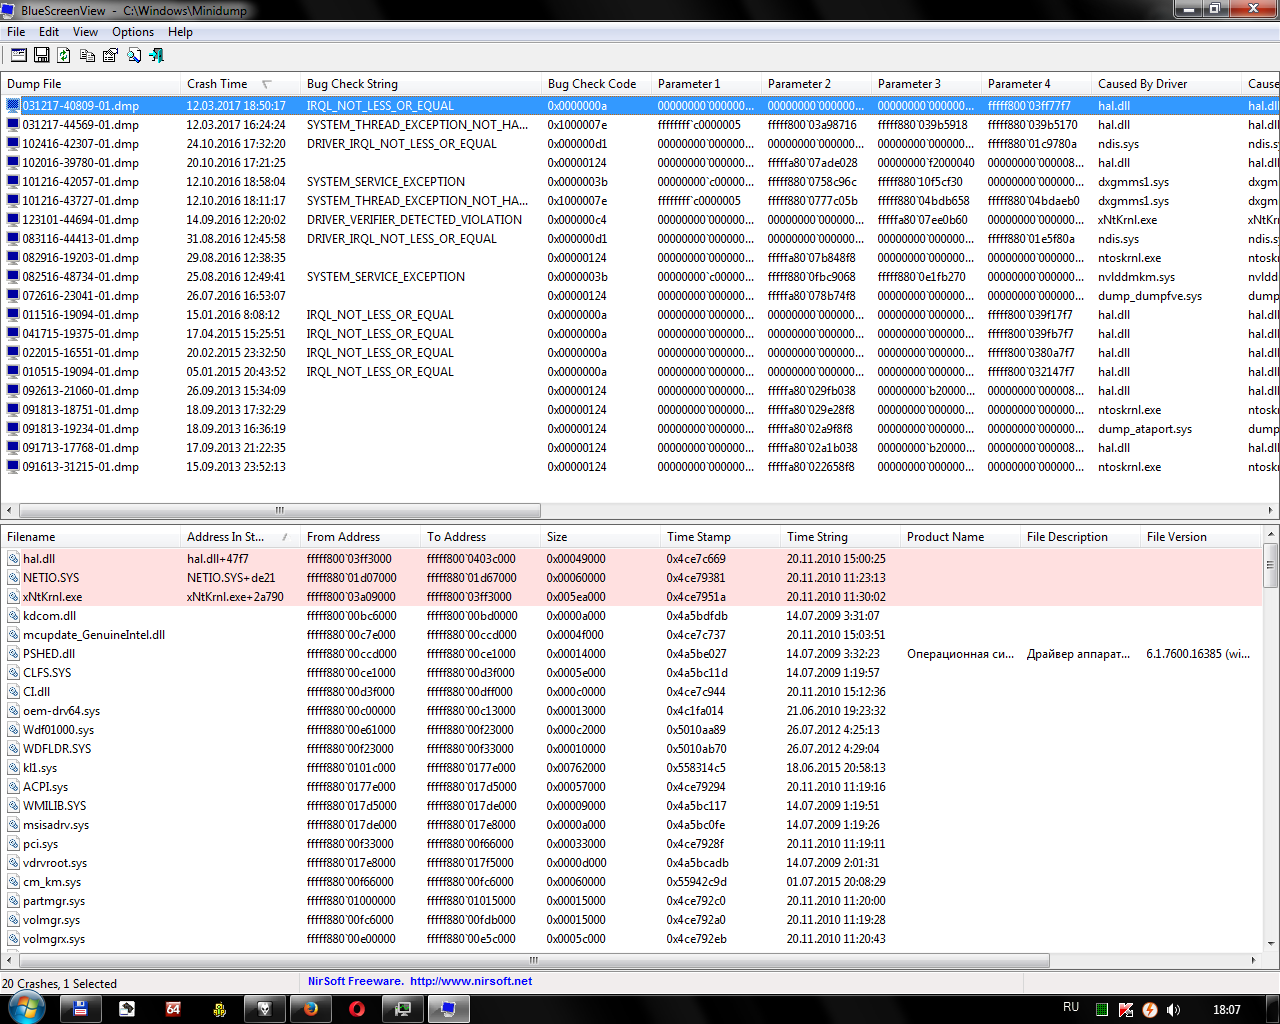Click the Bug Check Code column header
Screen dimensions: 1280x1024
point(597,84)
